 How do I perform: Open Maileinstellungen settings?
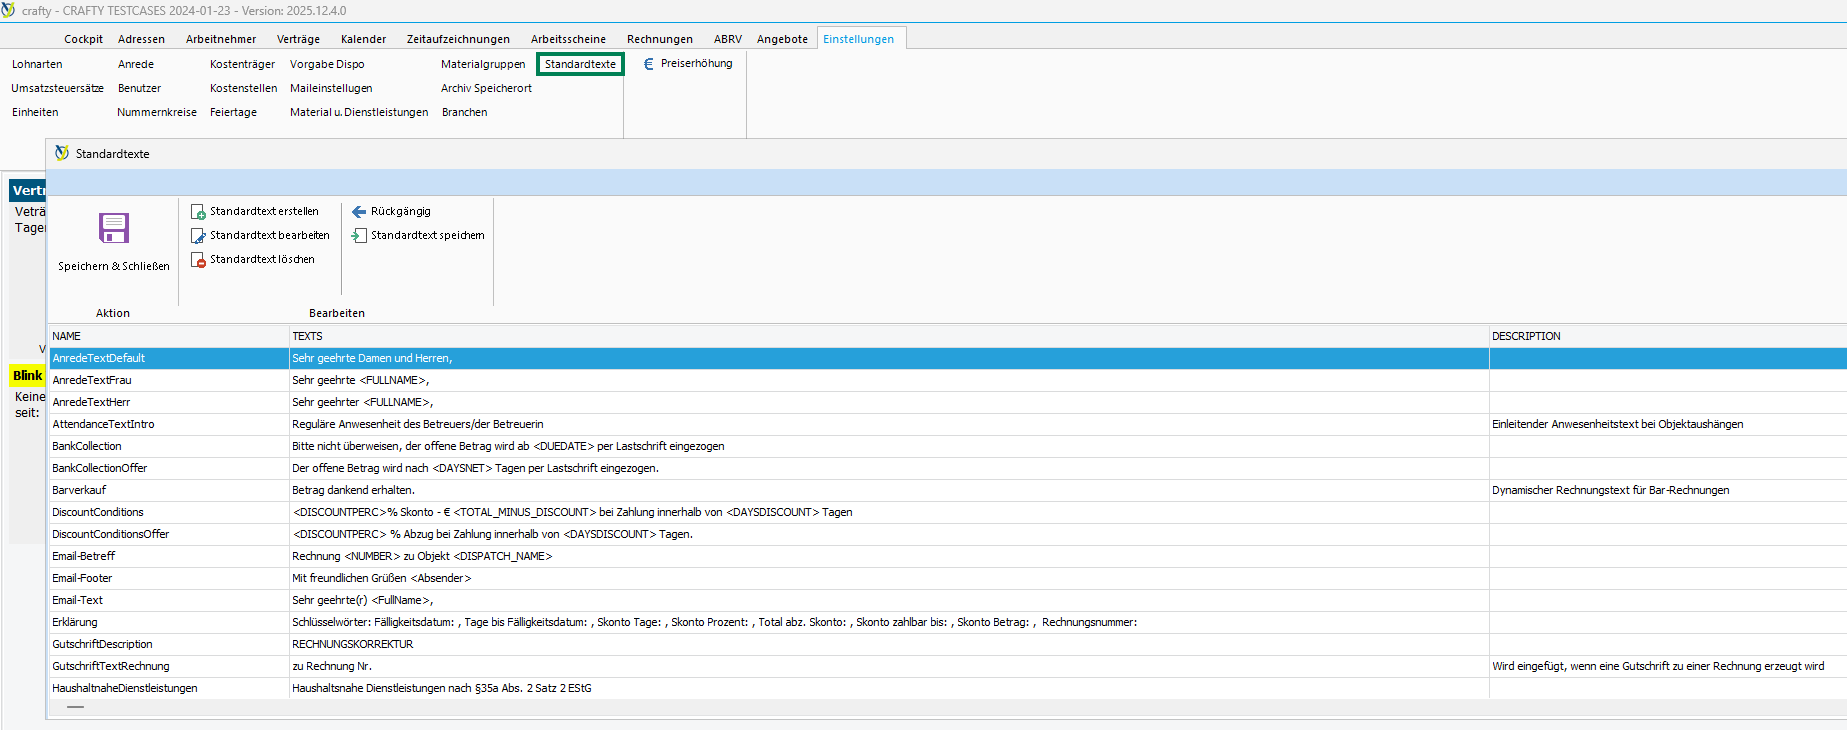pyautogui.click(x=331, y=88)
